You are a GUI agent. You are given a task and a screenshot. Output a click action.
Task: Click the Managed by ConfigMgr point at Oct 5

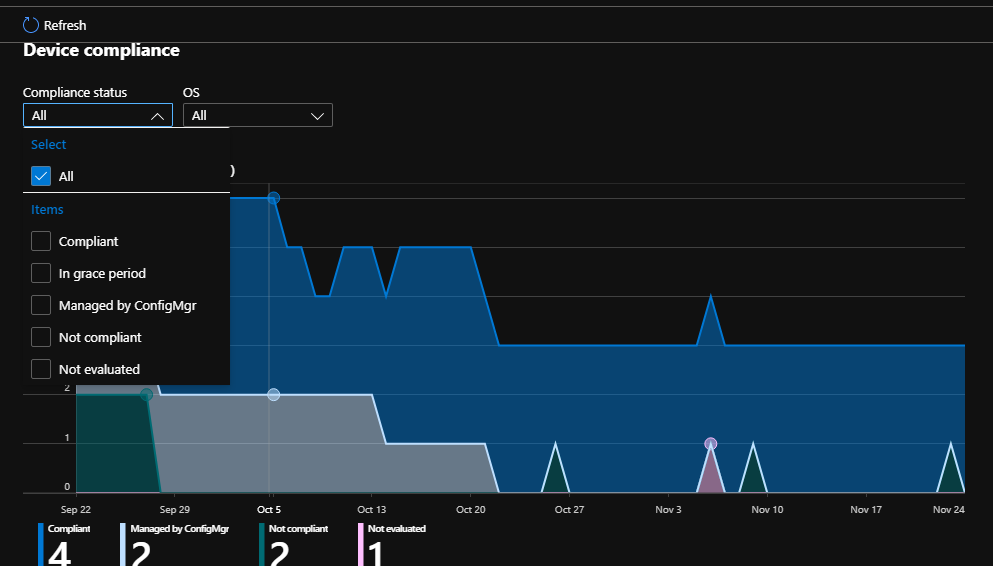click(273, 395)
